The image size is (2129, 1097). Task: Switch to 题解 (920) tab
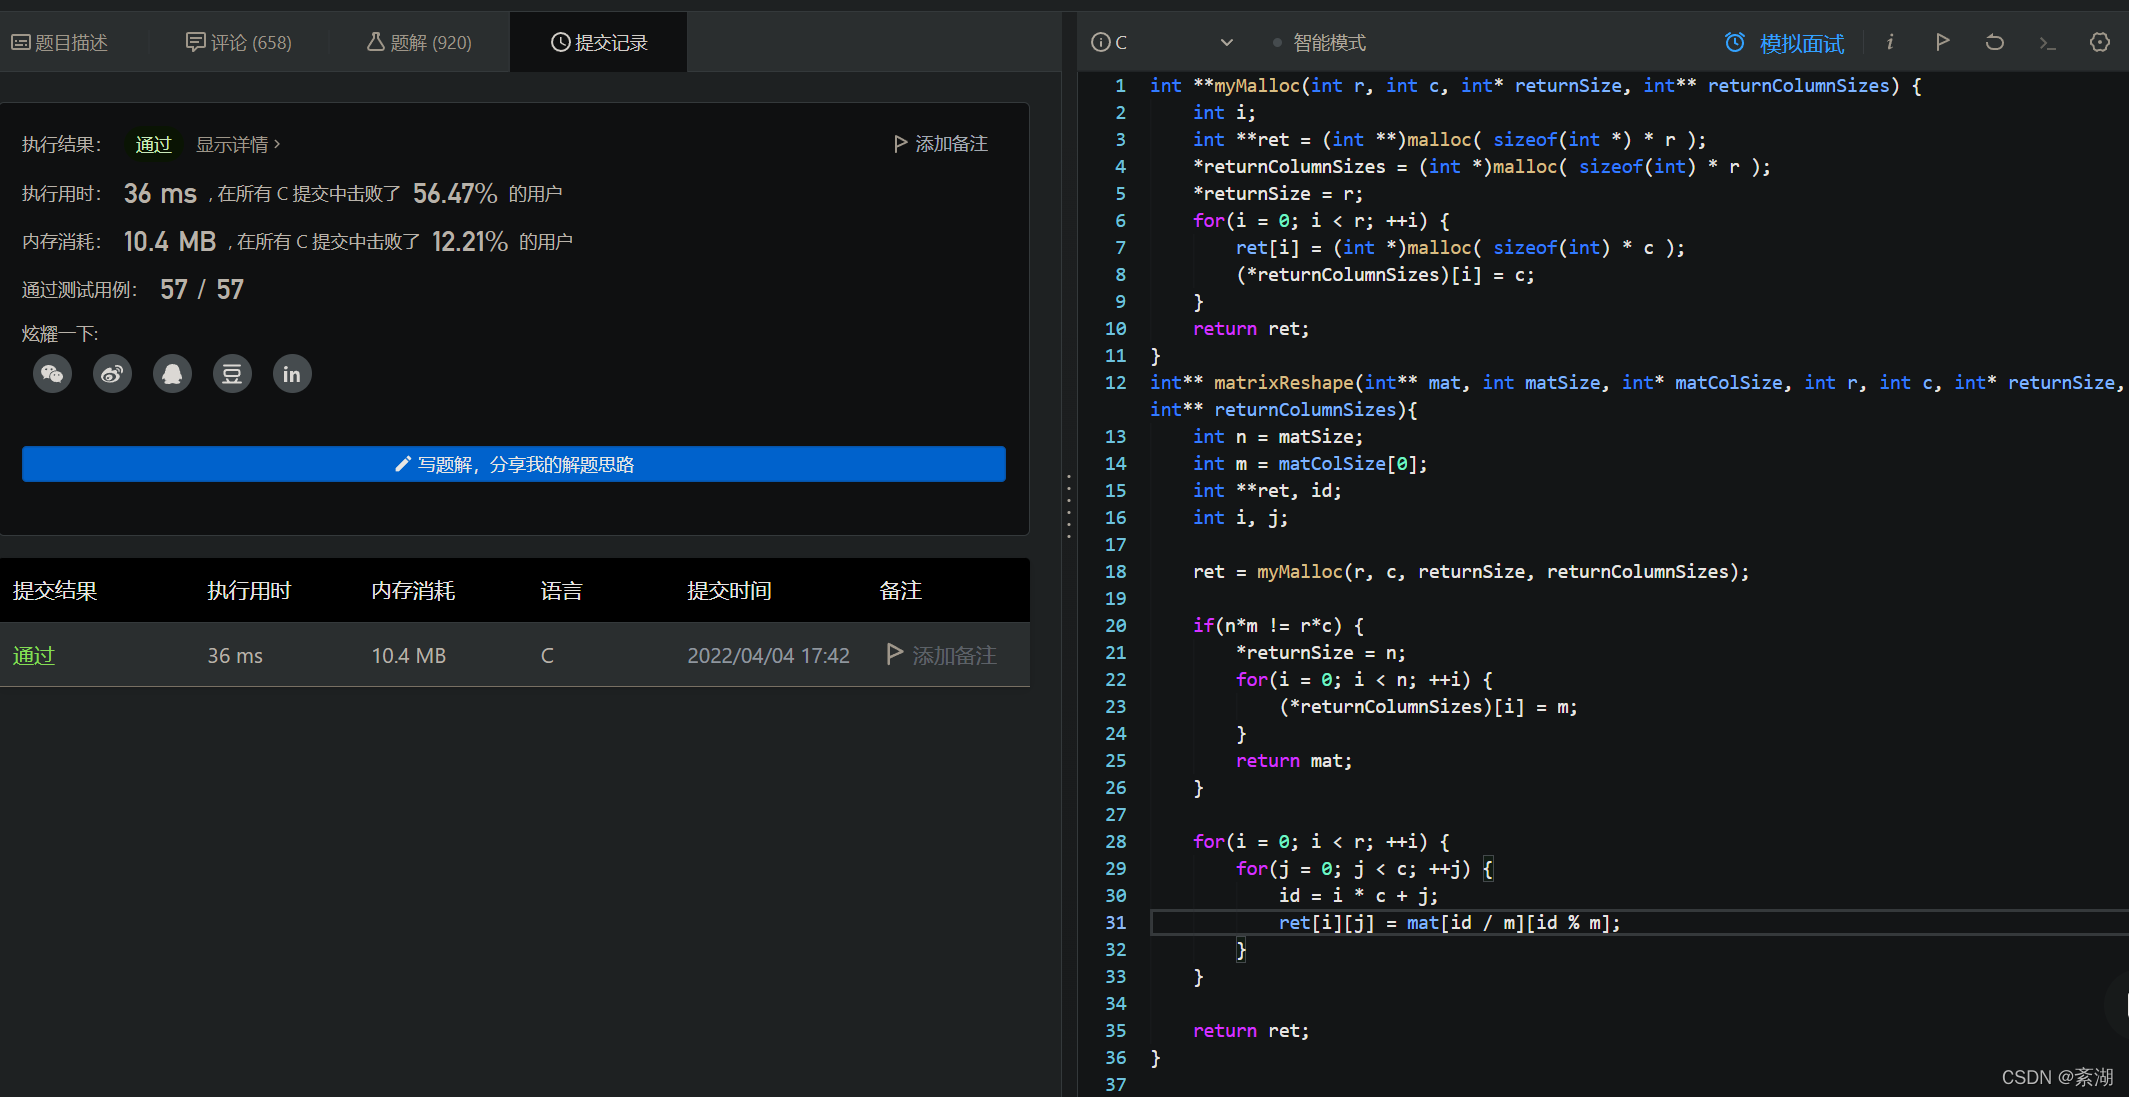tap(419, 42)
